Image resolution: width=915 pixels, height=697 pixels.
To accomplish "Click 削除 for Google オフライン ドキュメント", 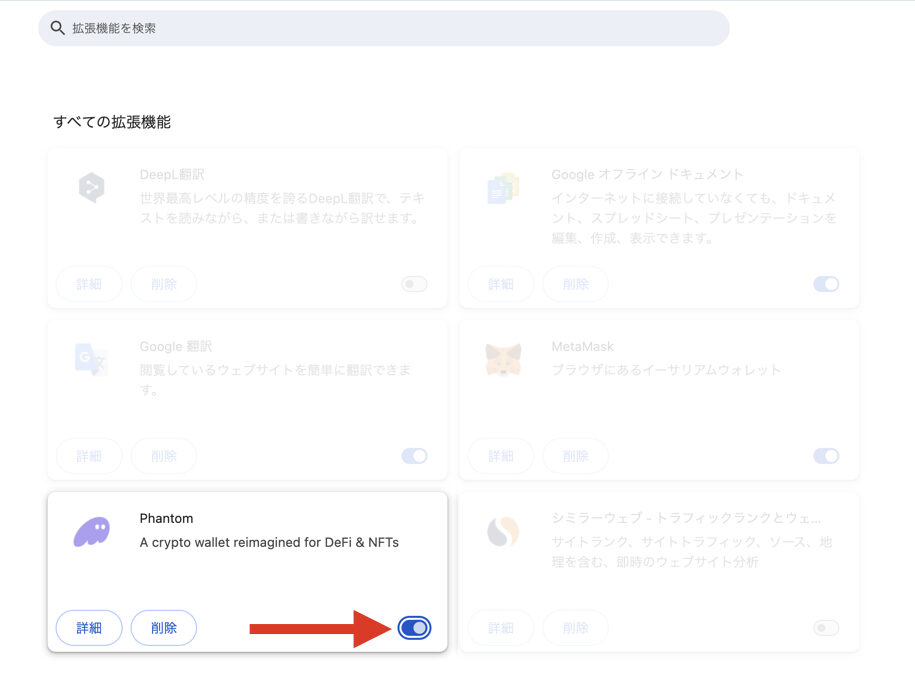I will (575, 284).
